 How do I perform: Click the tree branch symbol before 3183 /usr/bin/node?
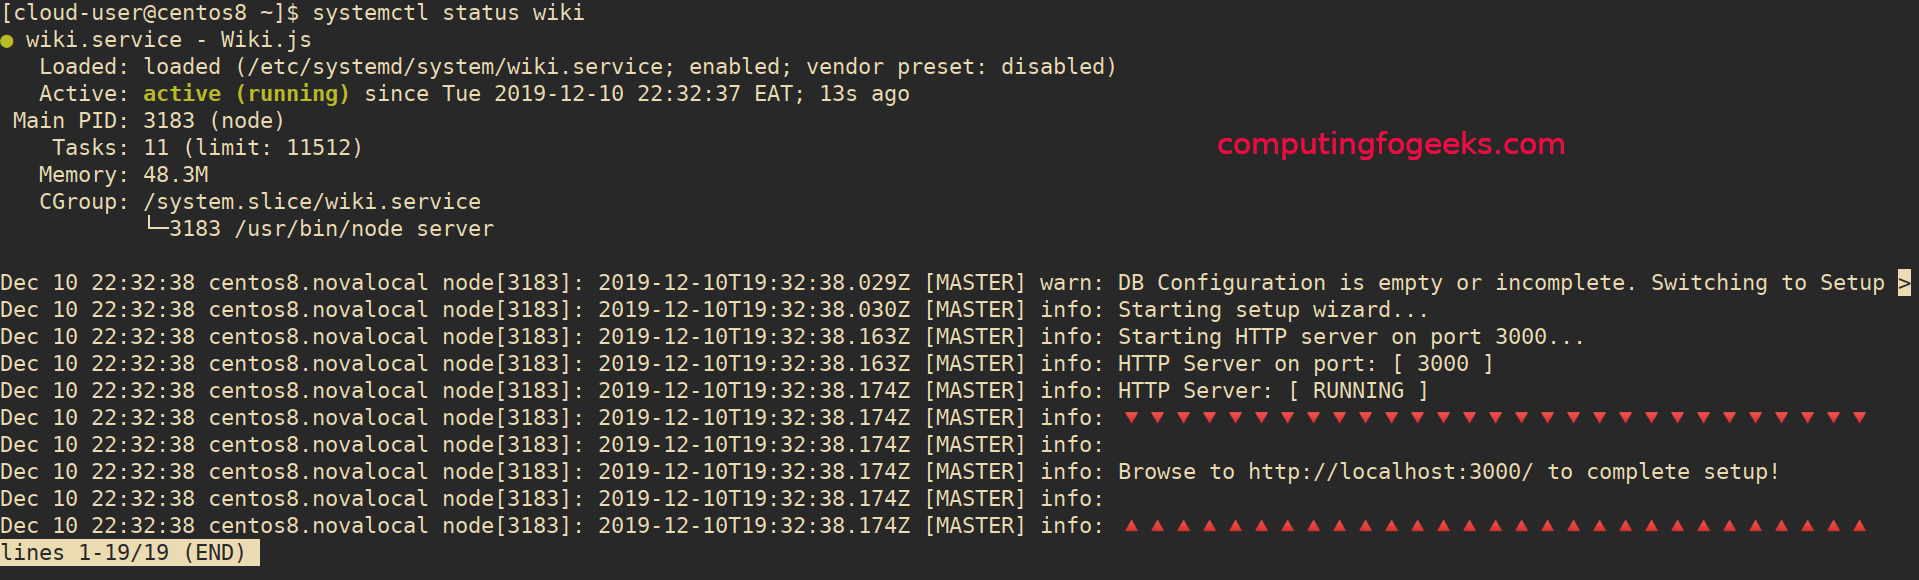click(156, 227)
